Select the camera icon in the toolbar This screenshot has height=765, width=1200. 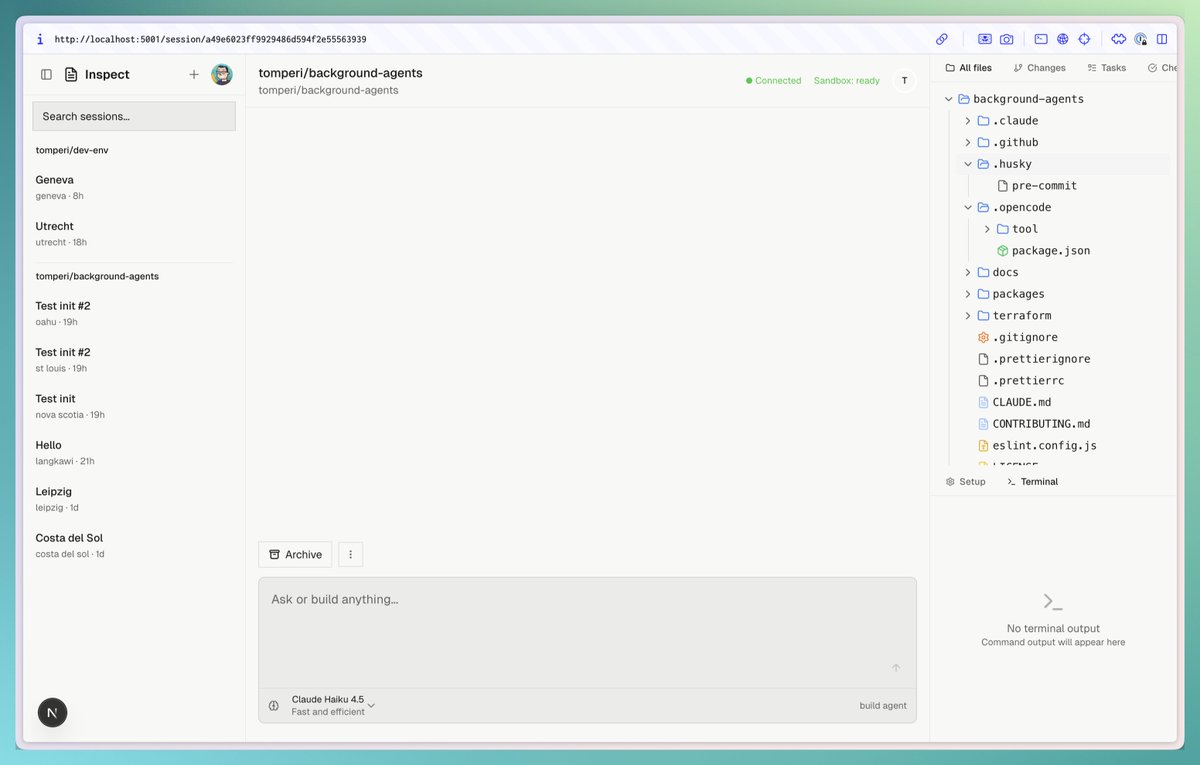coord(1005,39)
